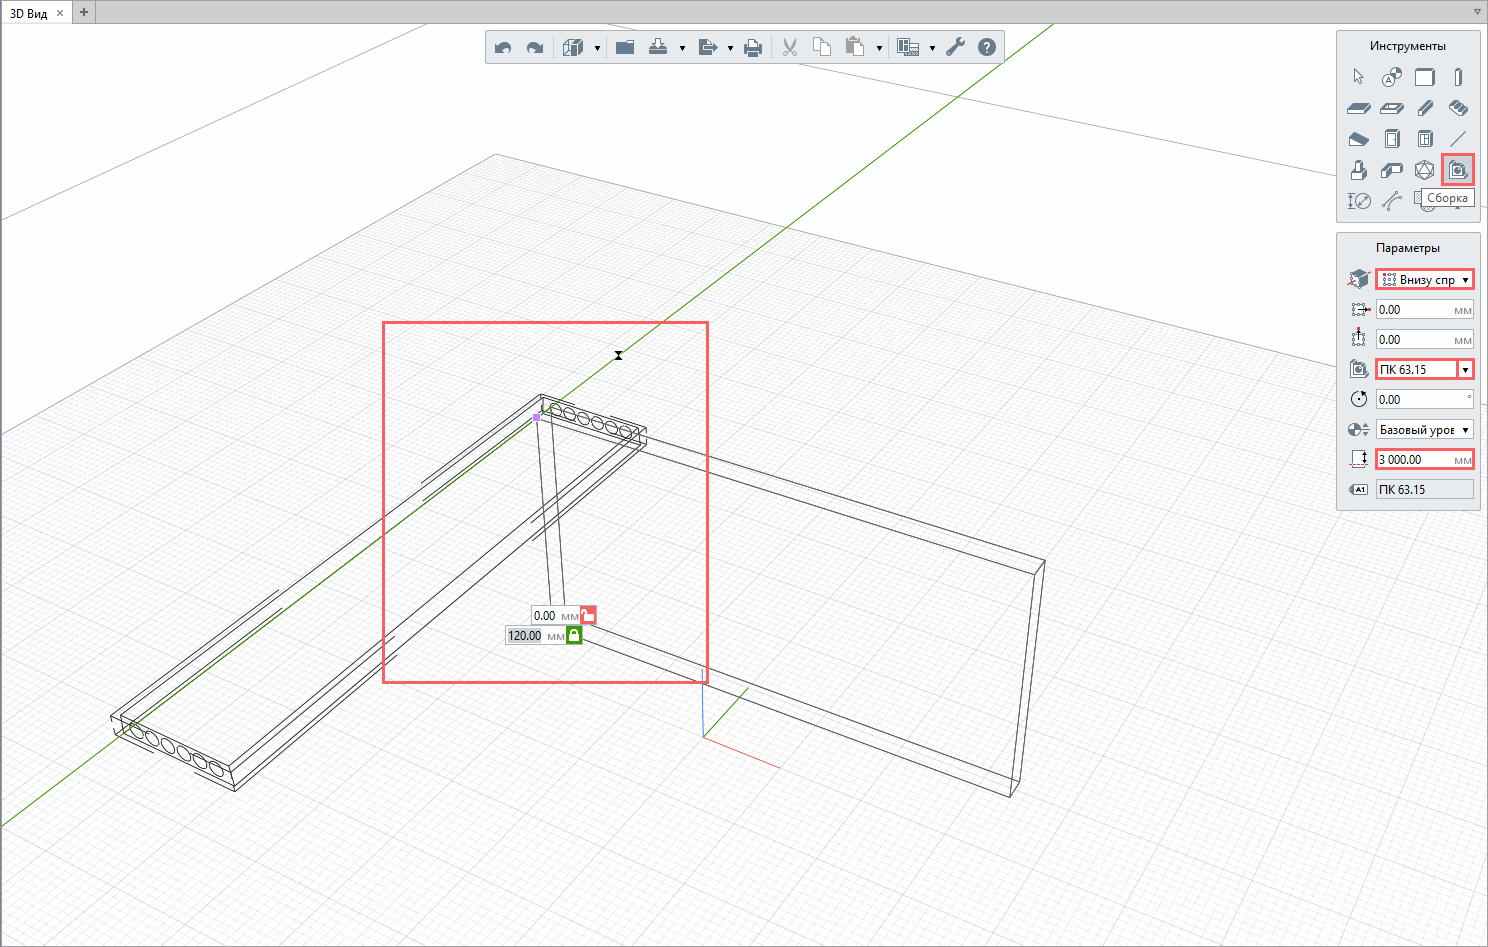Close the 3D Вид tab
The image size is (1488, 947).
(60, 13)
